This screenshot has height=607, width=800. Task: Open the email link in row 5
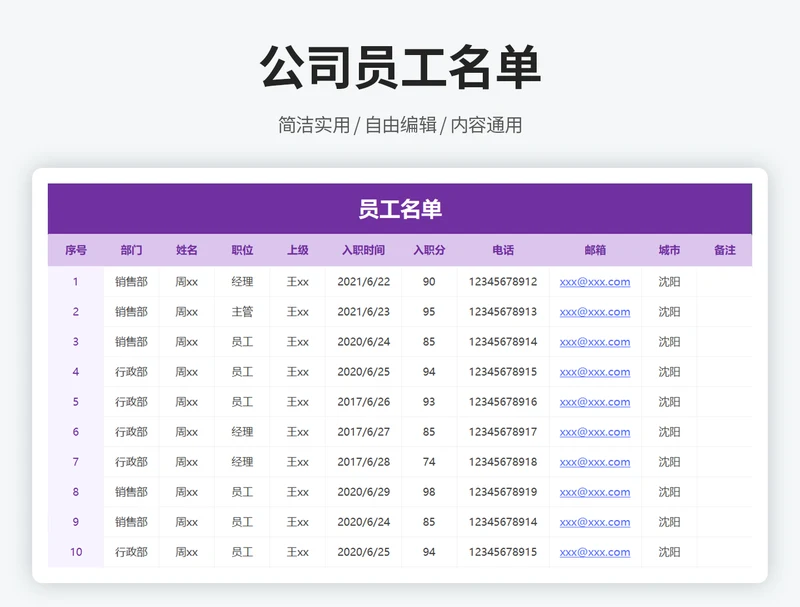[x=595, y=402]
